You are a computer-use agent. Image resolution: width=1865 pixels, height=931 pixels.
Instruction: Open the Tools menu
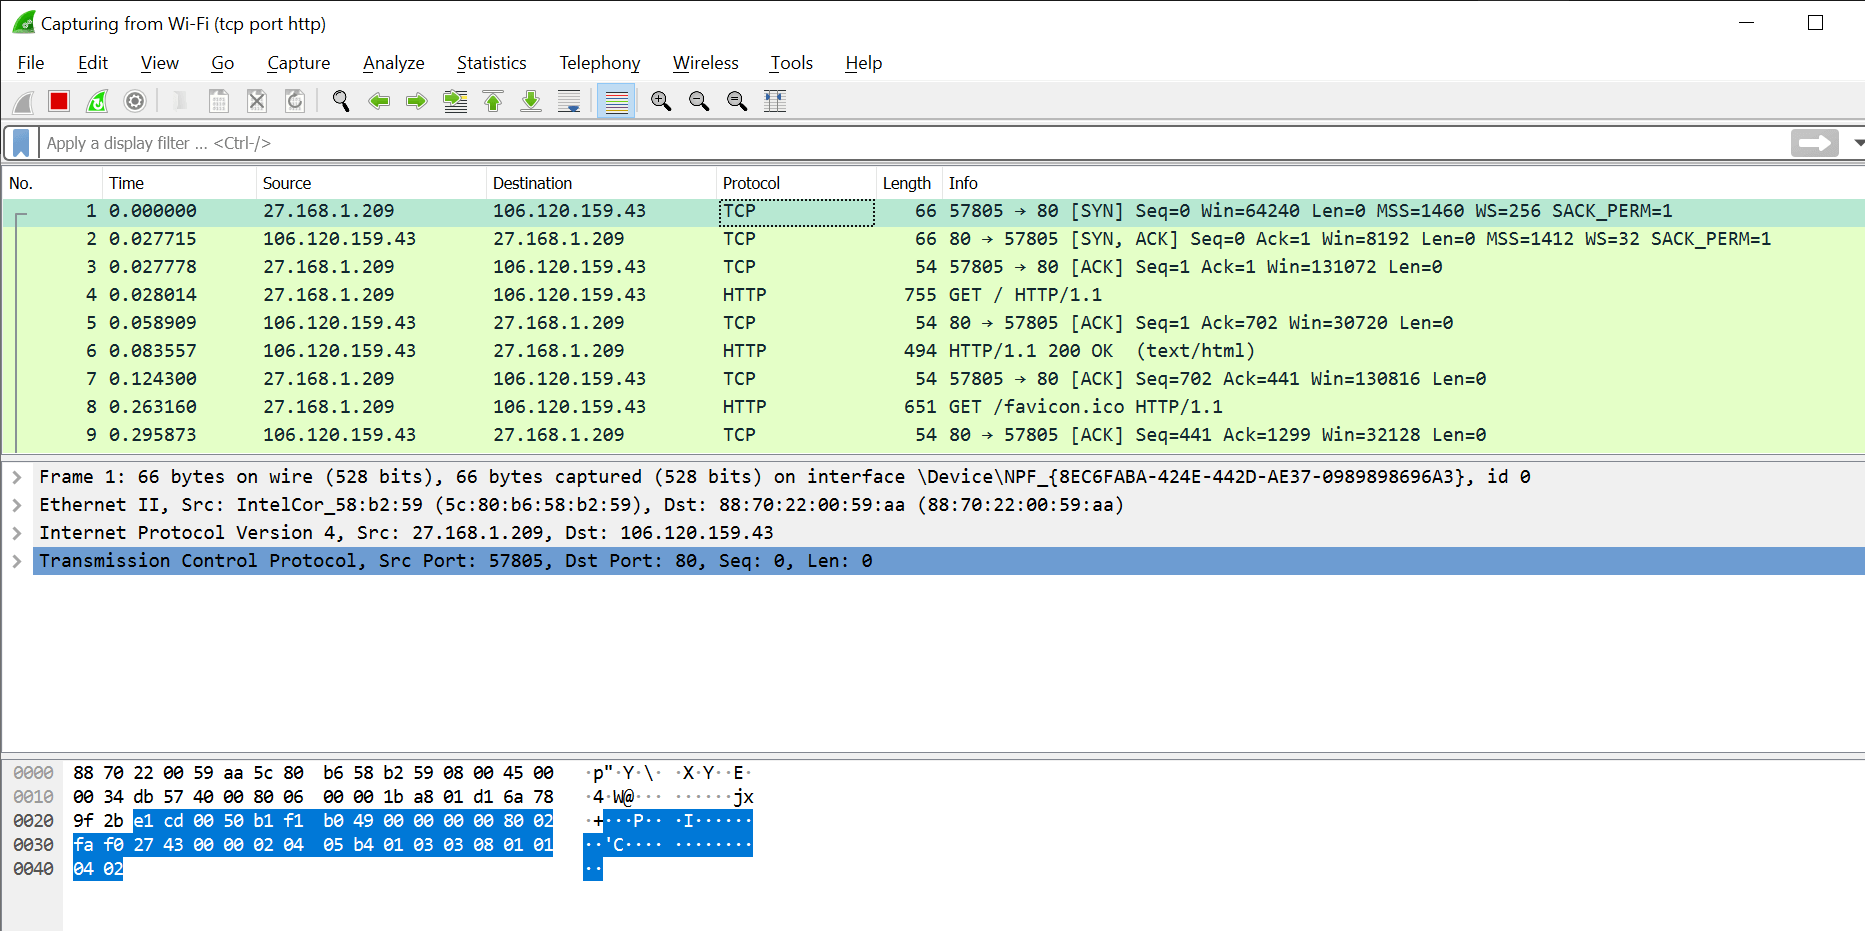pos(792,63)
